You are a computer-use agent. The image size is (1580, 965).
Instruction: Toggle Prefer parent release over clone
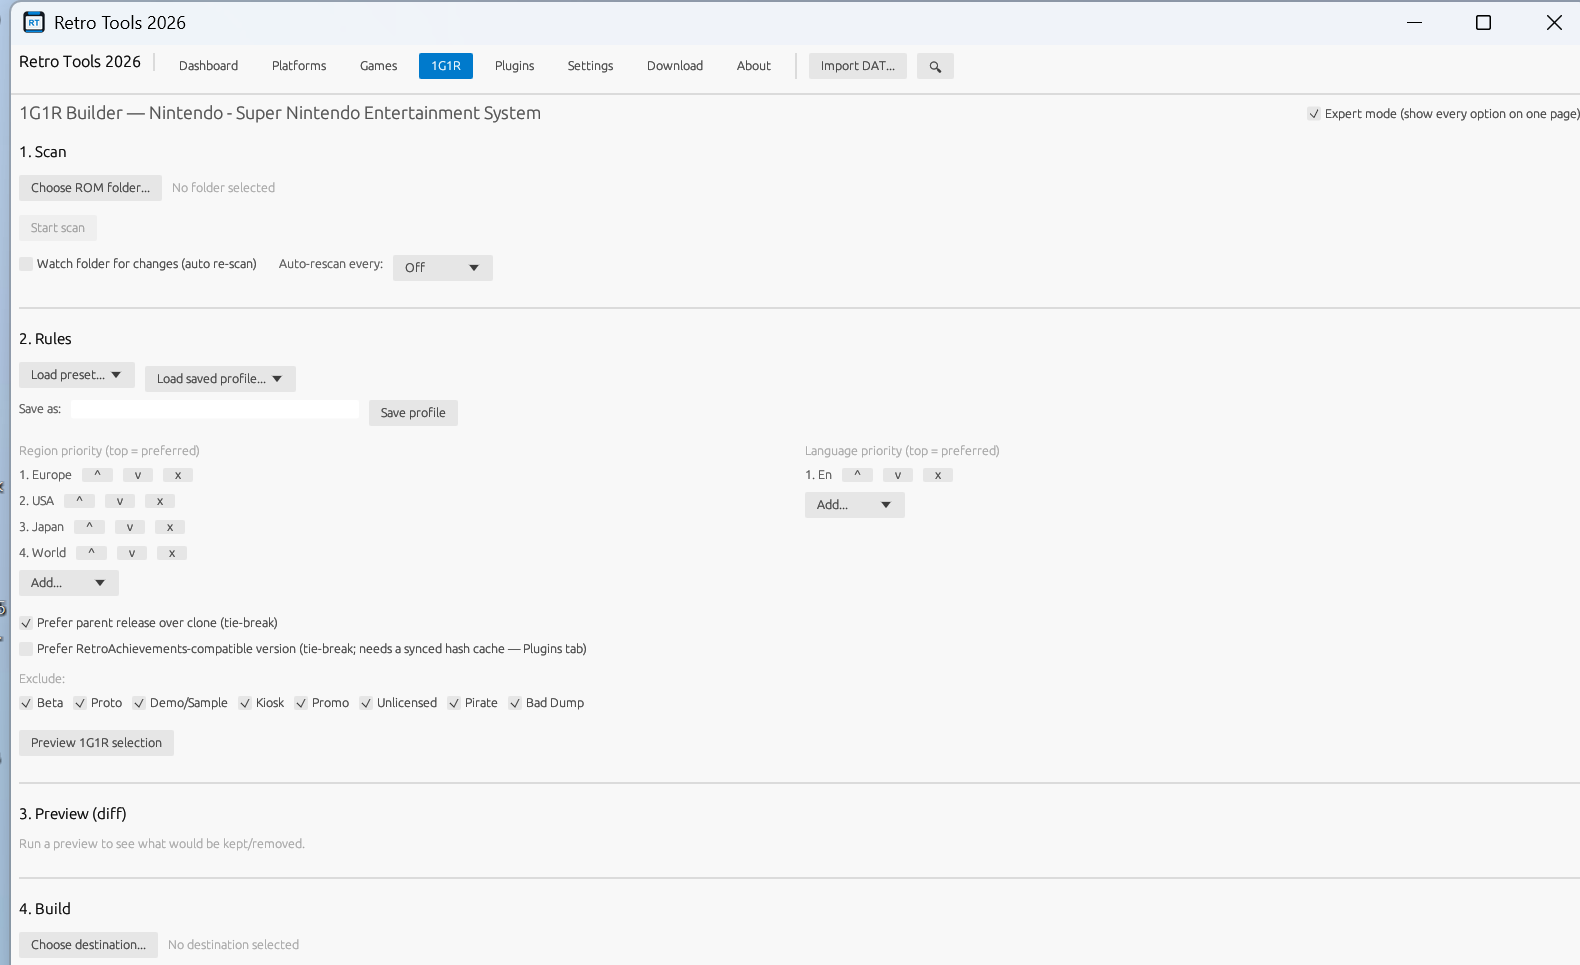coord(26,623)
